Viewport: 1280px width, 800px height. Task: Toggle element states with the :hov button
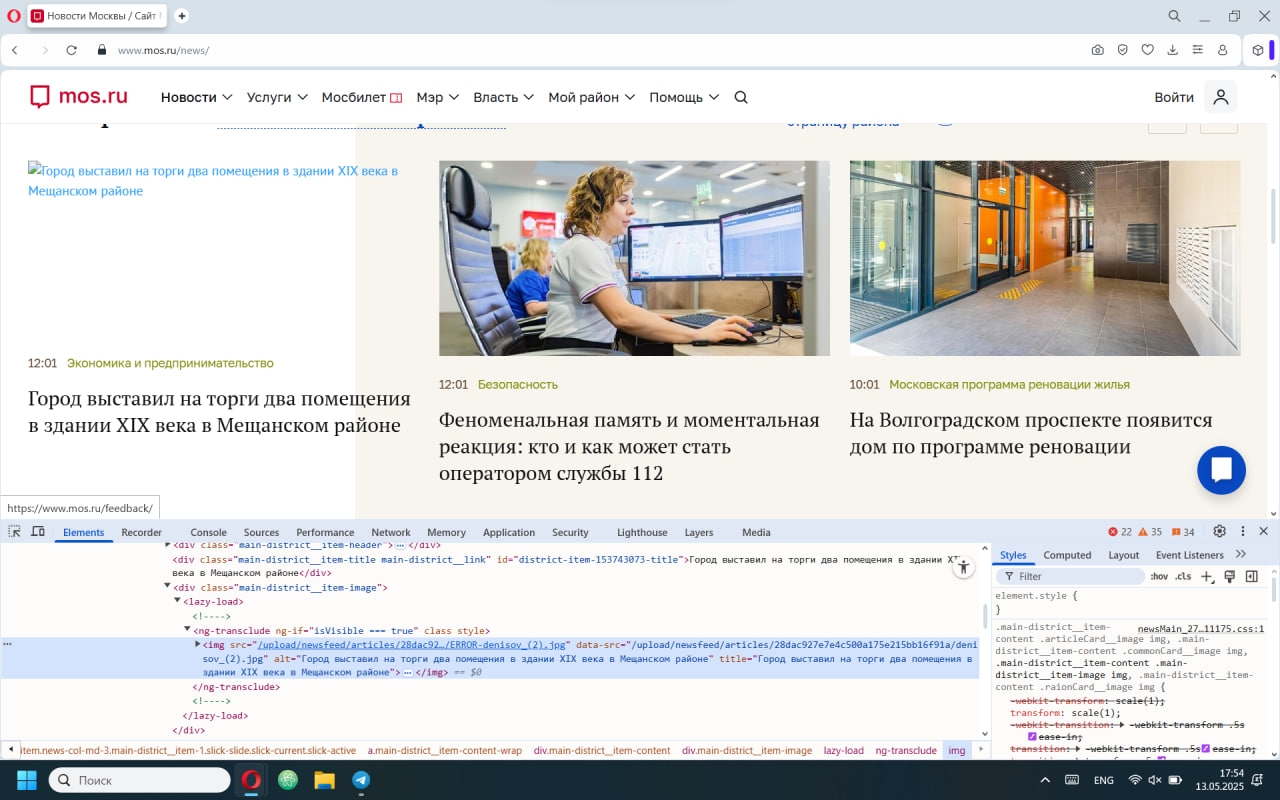point(1160,576)
